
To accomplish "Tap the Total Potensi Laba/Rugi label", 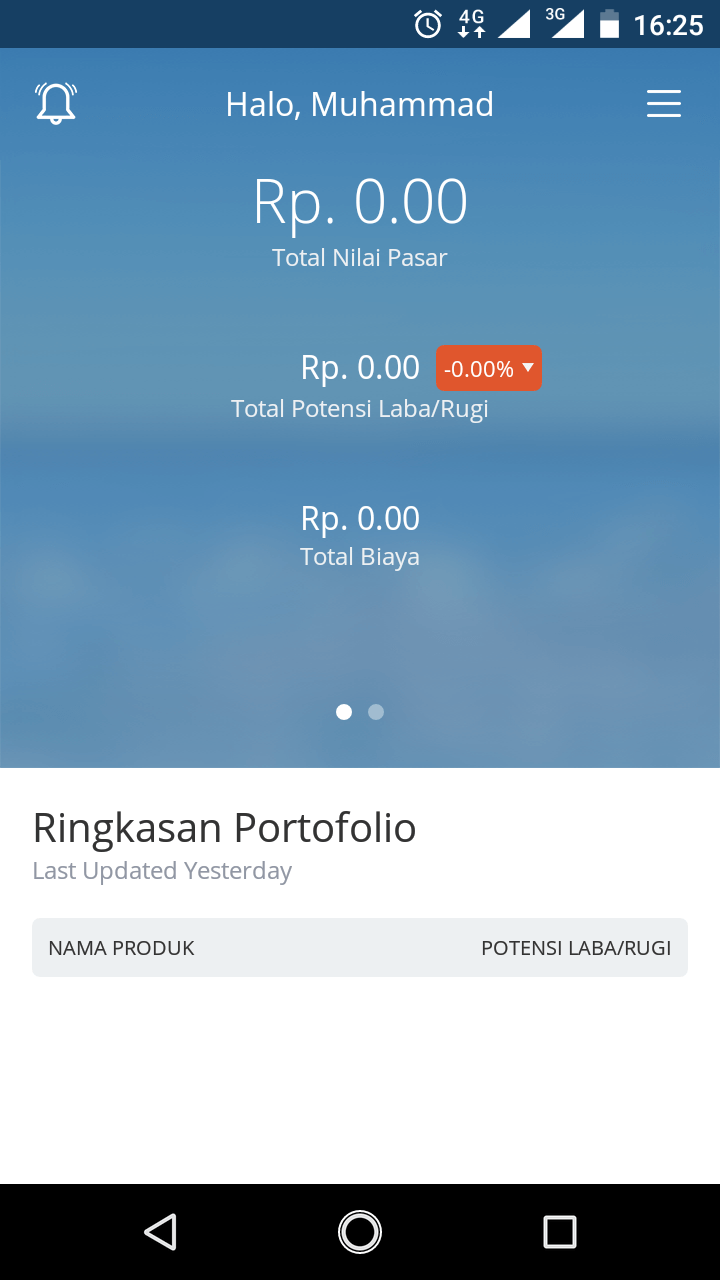I will click(x=360, y=409).
